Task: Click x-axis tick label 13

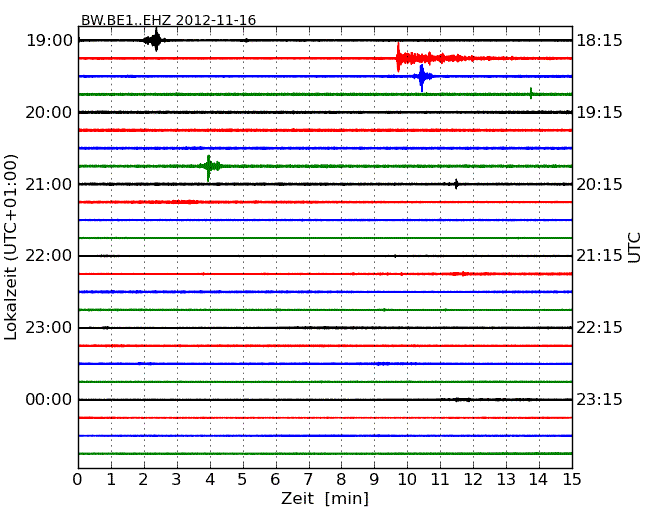Action: (x=506, y=480)
